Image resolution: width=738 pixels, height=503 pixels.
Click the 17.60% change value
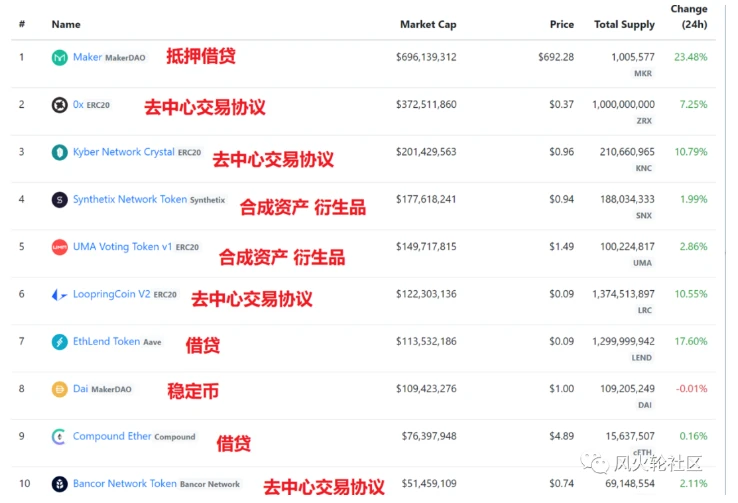tap(691, 341)
